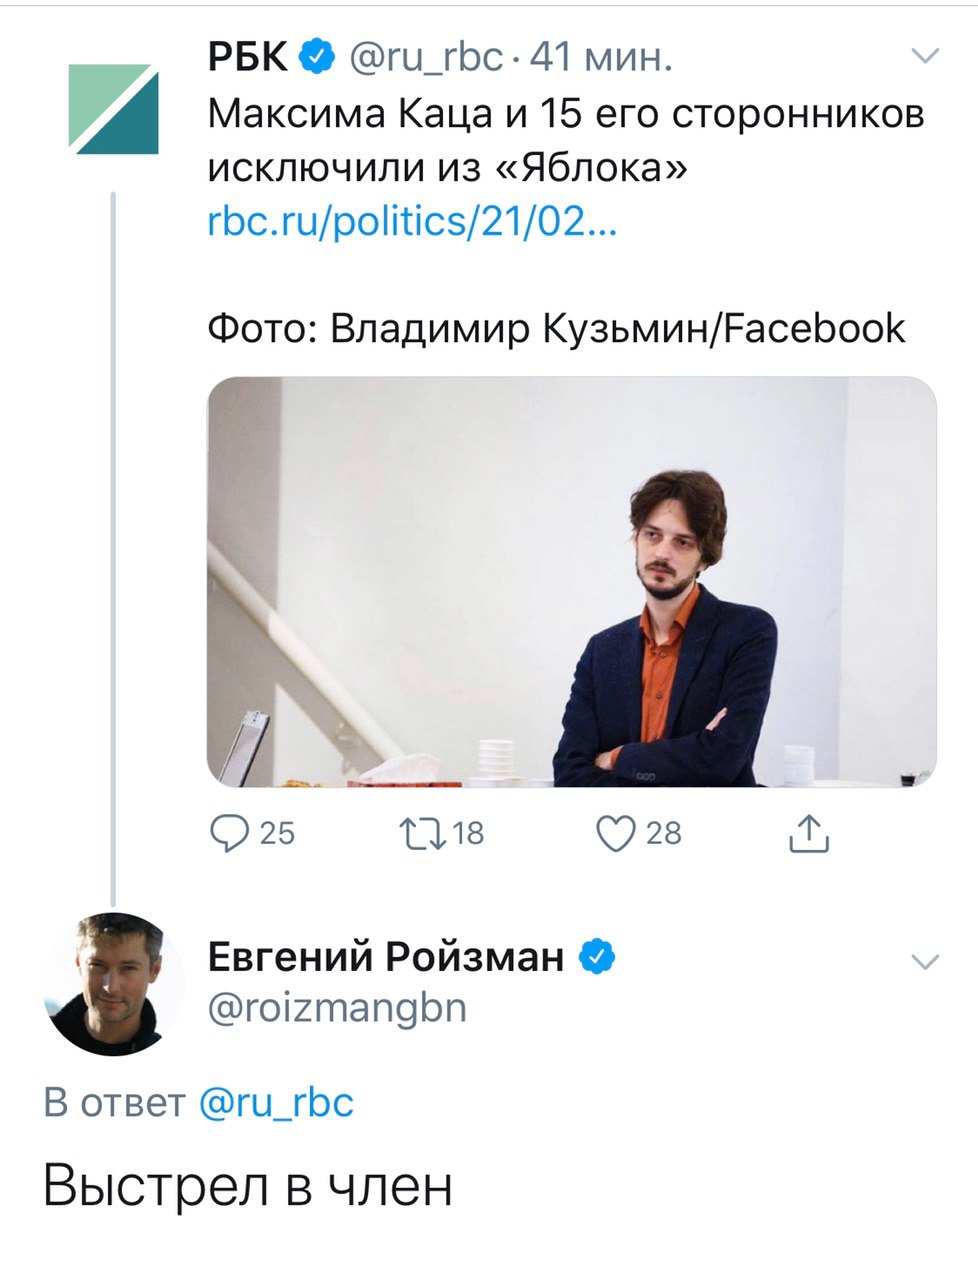978x1280 pixels.
Task: Like the tweet with heart icon
Action: pyautogui.click(x=616, y=833)
